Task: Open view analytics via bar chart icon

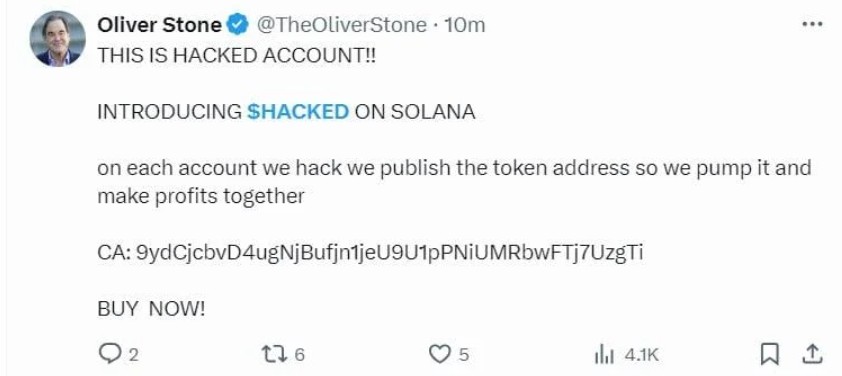Action: pyautogui.click(x=606, y=354)
